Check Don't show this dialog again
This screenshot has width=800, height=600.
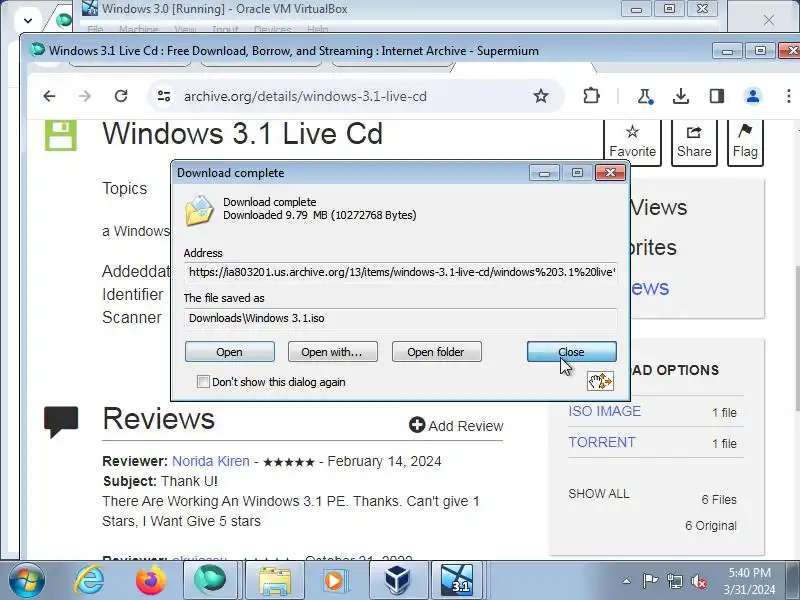(x=203, y=382)
